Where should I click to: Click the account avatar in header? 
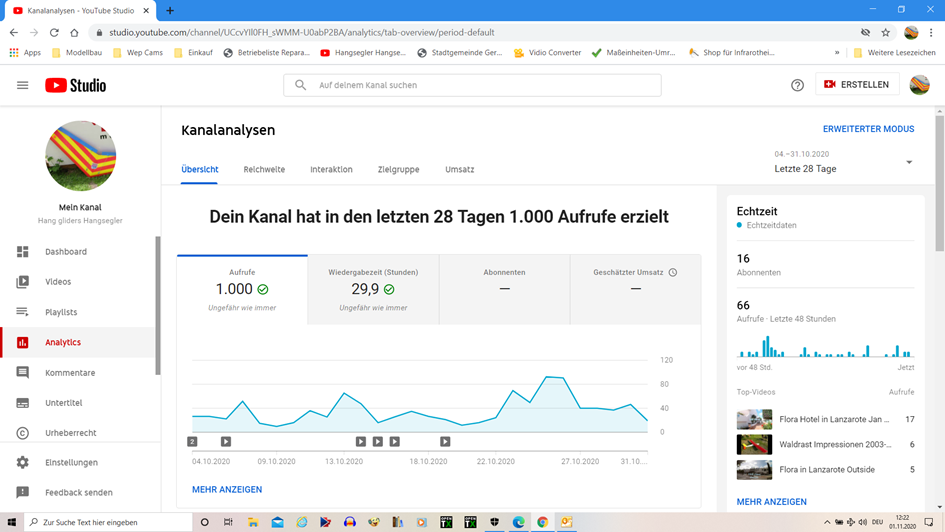[x=919, y=85]
